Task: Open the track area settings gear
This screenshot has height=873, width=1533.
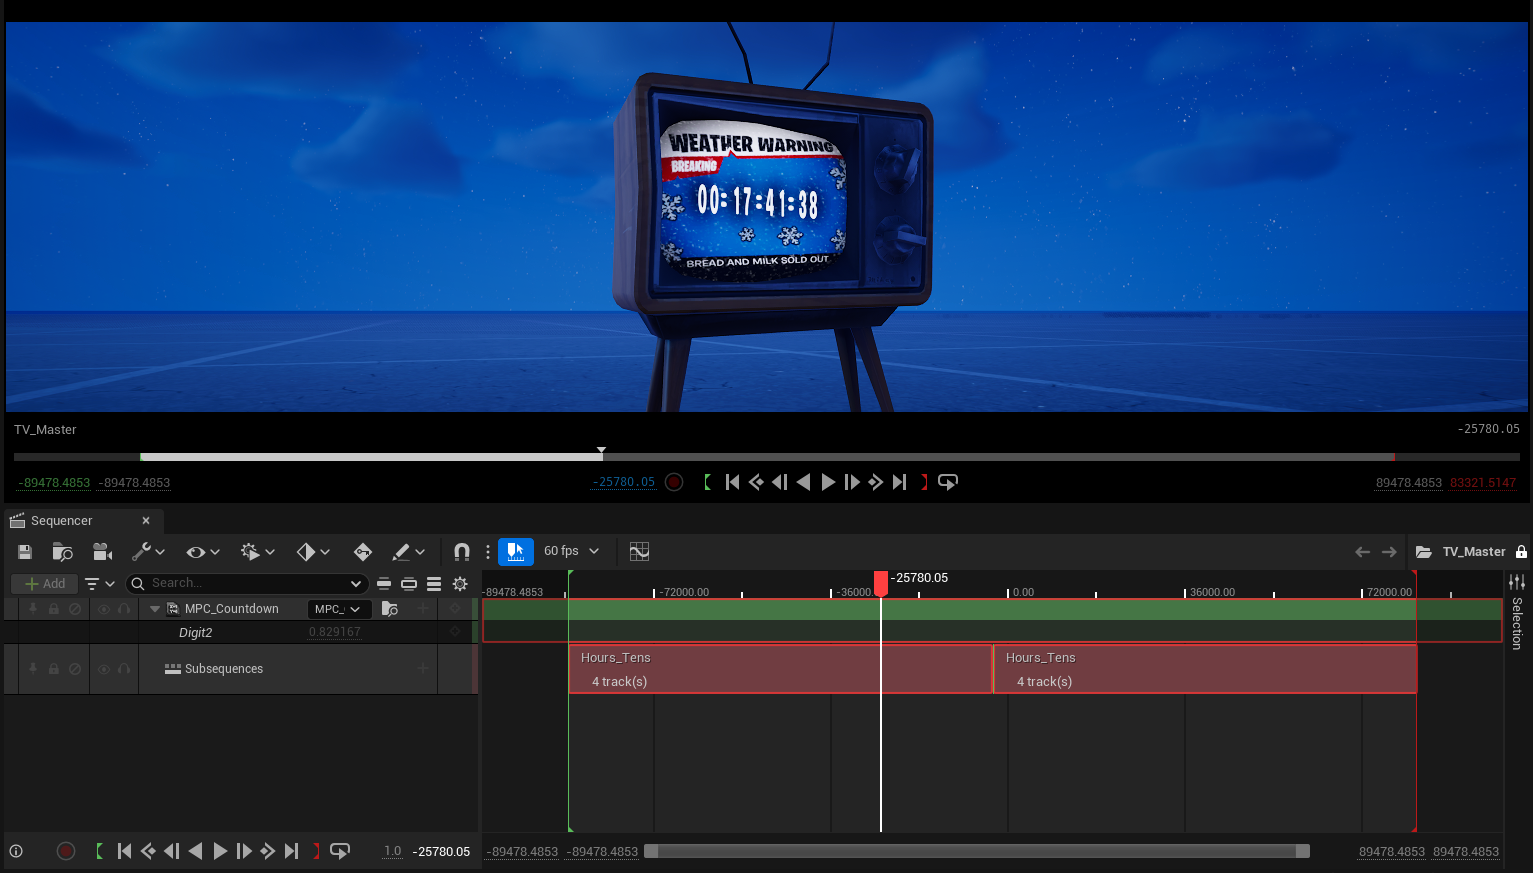Action: tap(460, 583)
